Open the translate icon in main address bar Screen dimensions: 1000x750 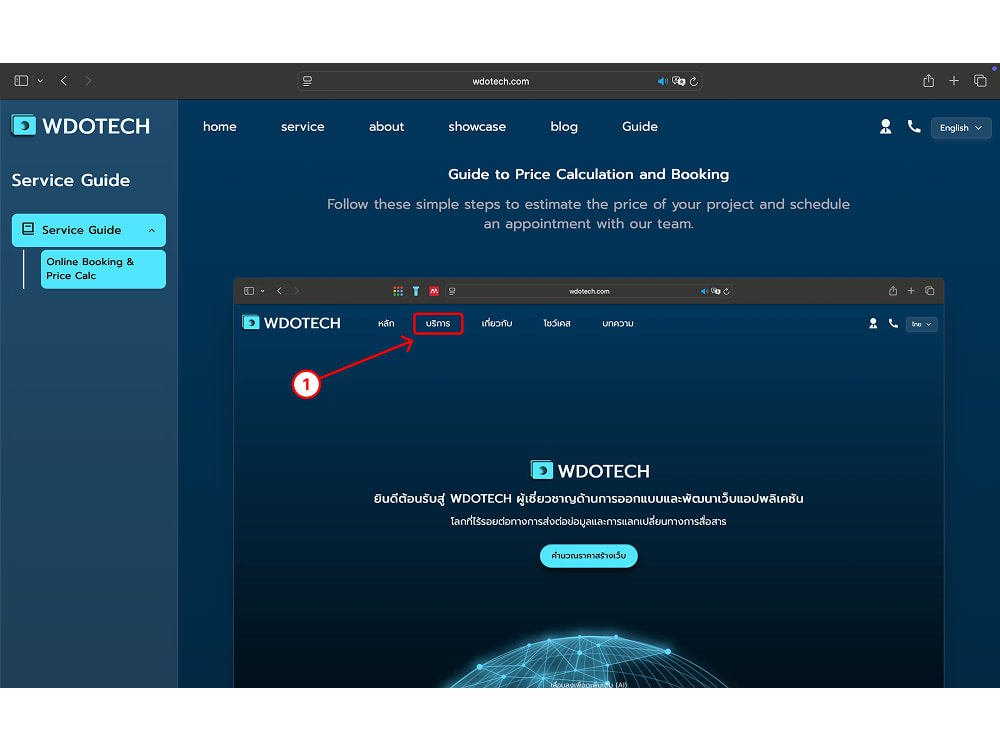[679, 81]
